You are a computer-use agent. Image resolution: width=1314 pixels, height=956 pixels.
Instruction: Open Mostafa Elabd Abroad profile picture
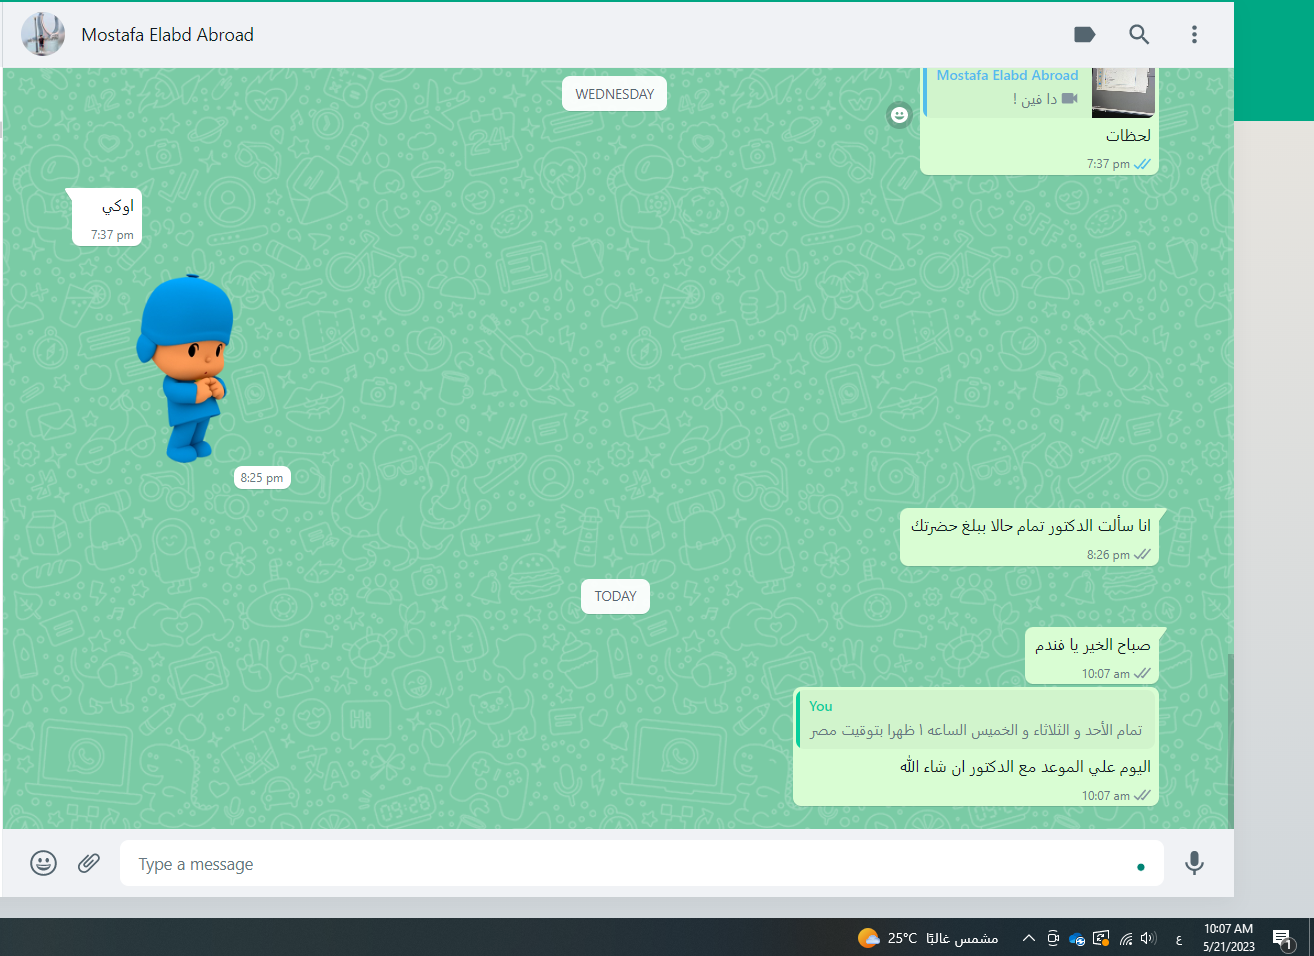[x=43, y=35]
